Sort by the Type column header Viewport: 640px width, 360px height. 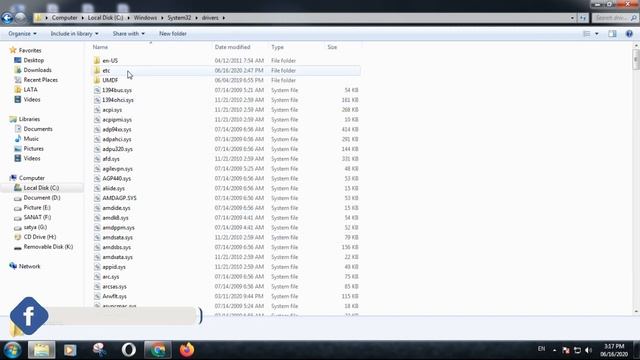coord(278,47)
